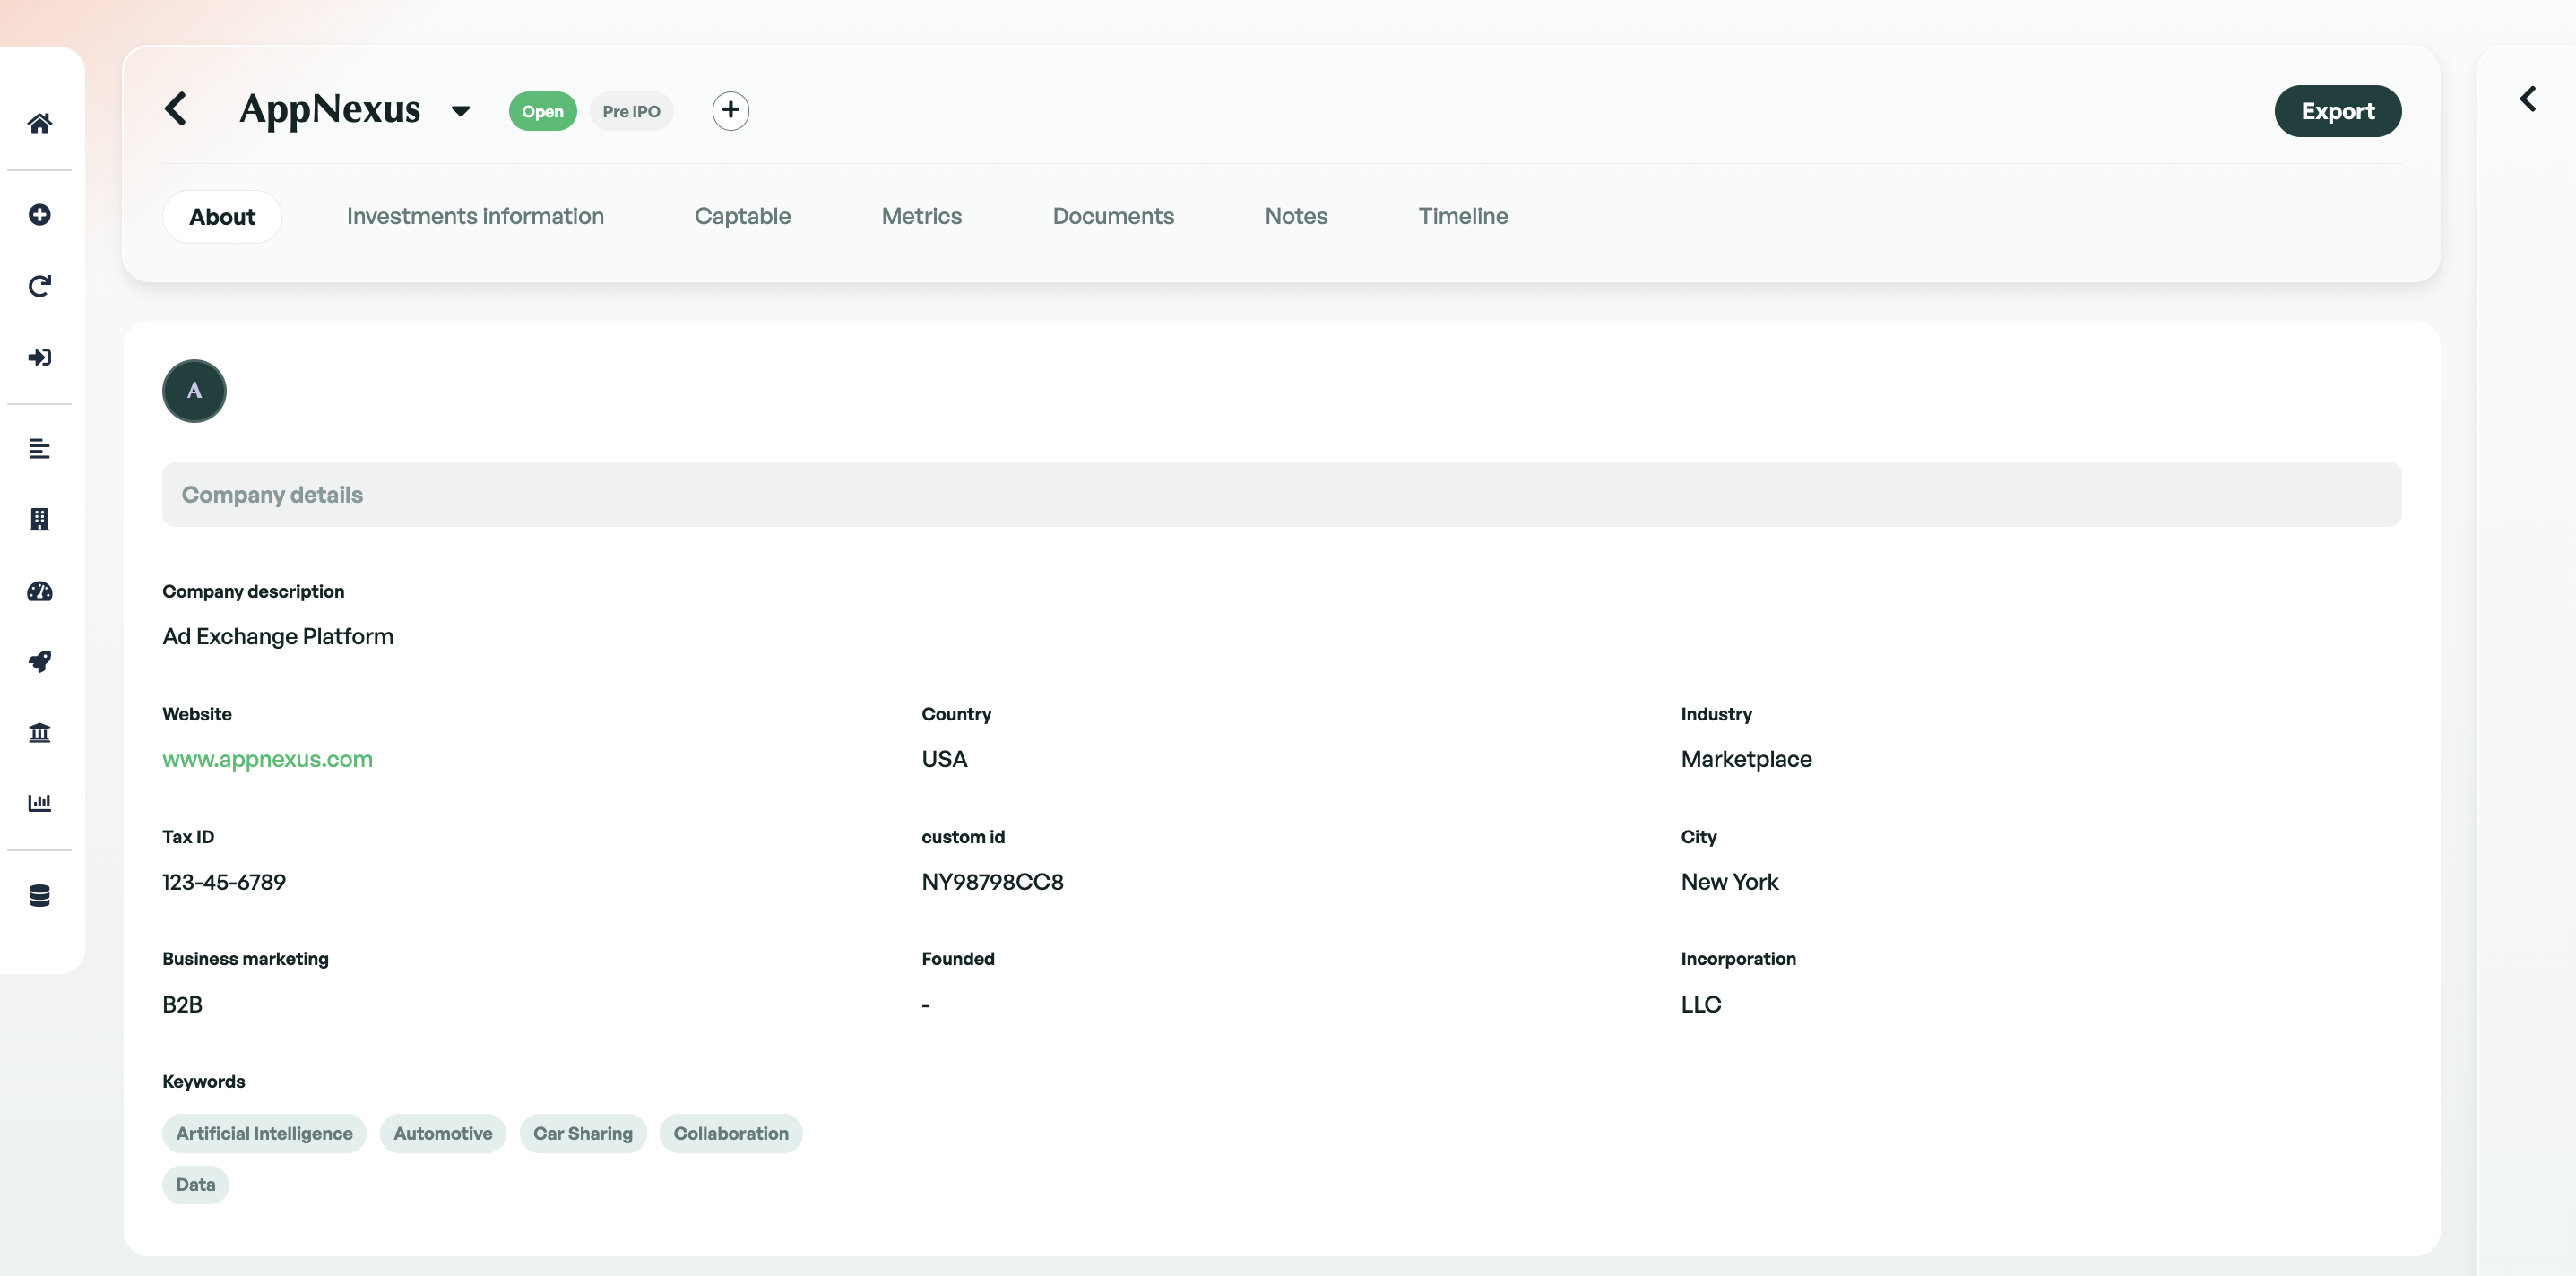Open the Documents tab
The width and height of the screenshot is (2576, 1276).
pyautogui.click(x=1113, y=216)
